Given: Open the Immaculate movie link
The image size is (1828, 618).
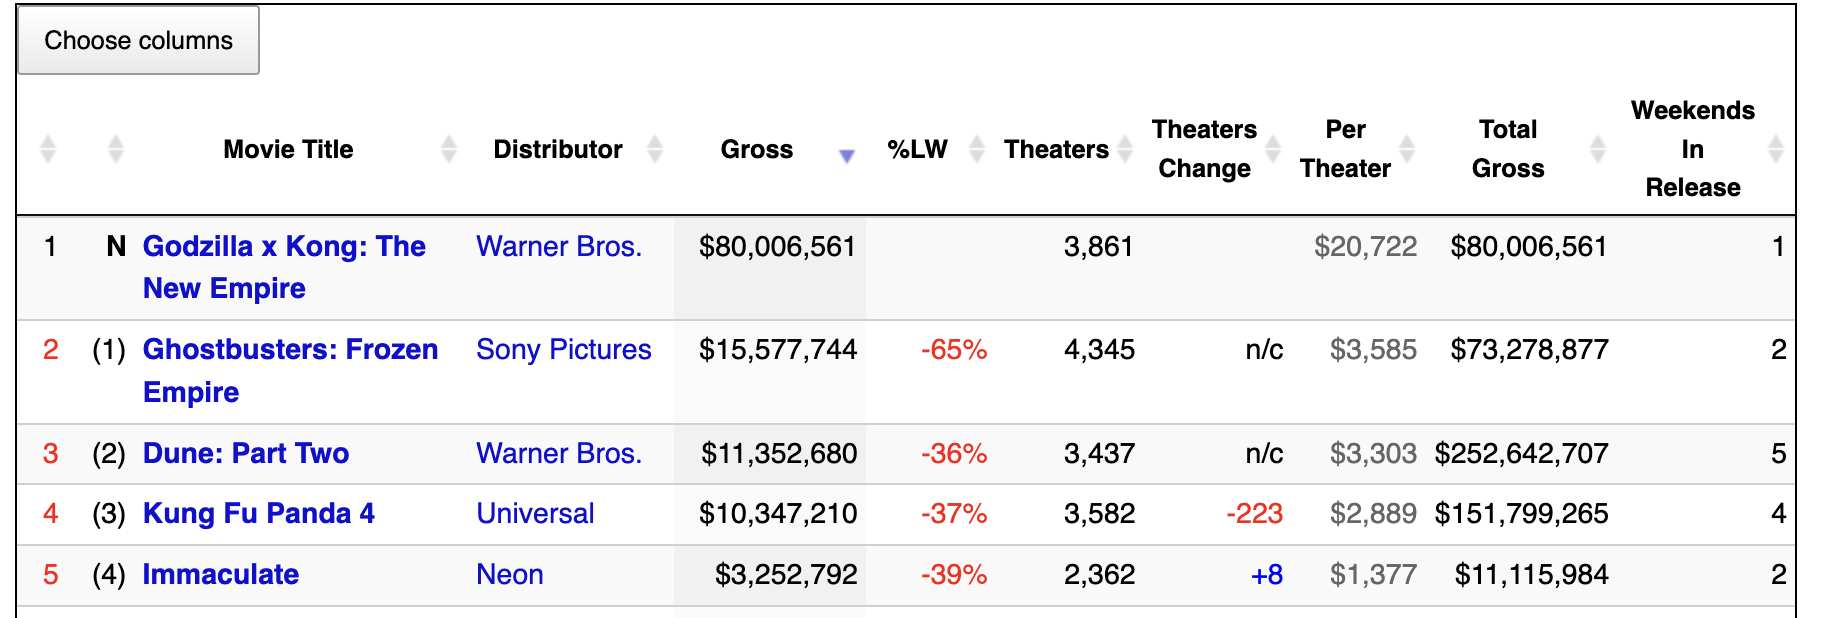Looking at the screenshot, I should 221,574.
